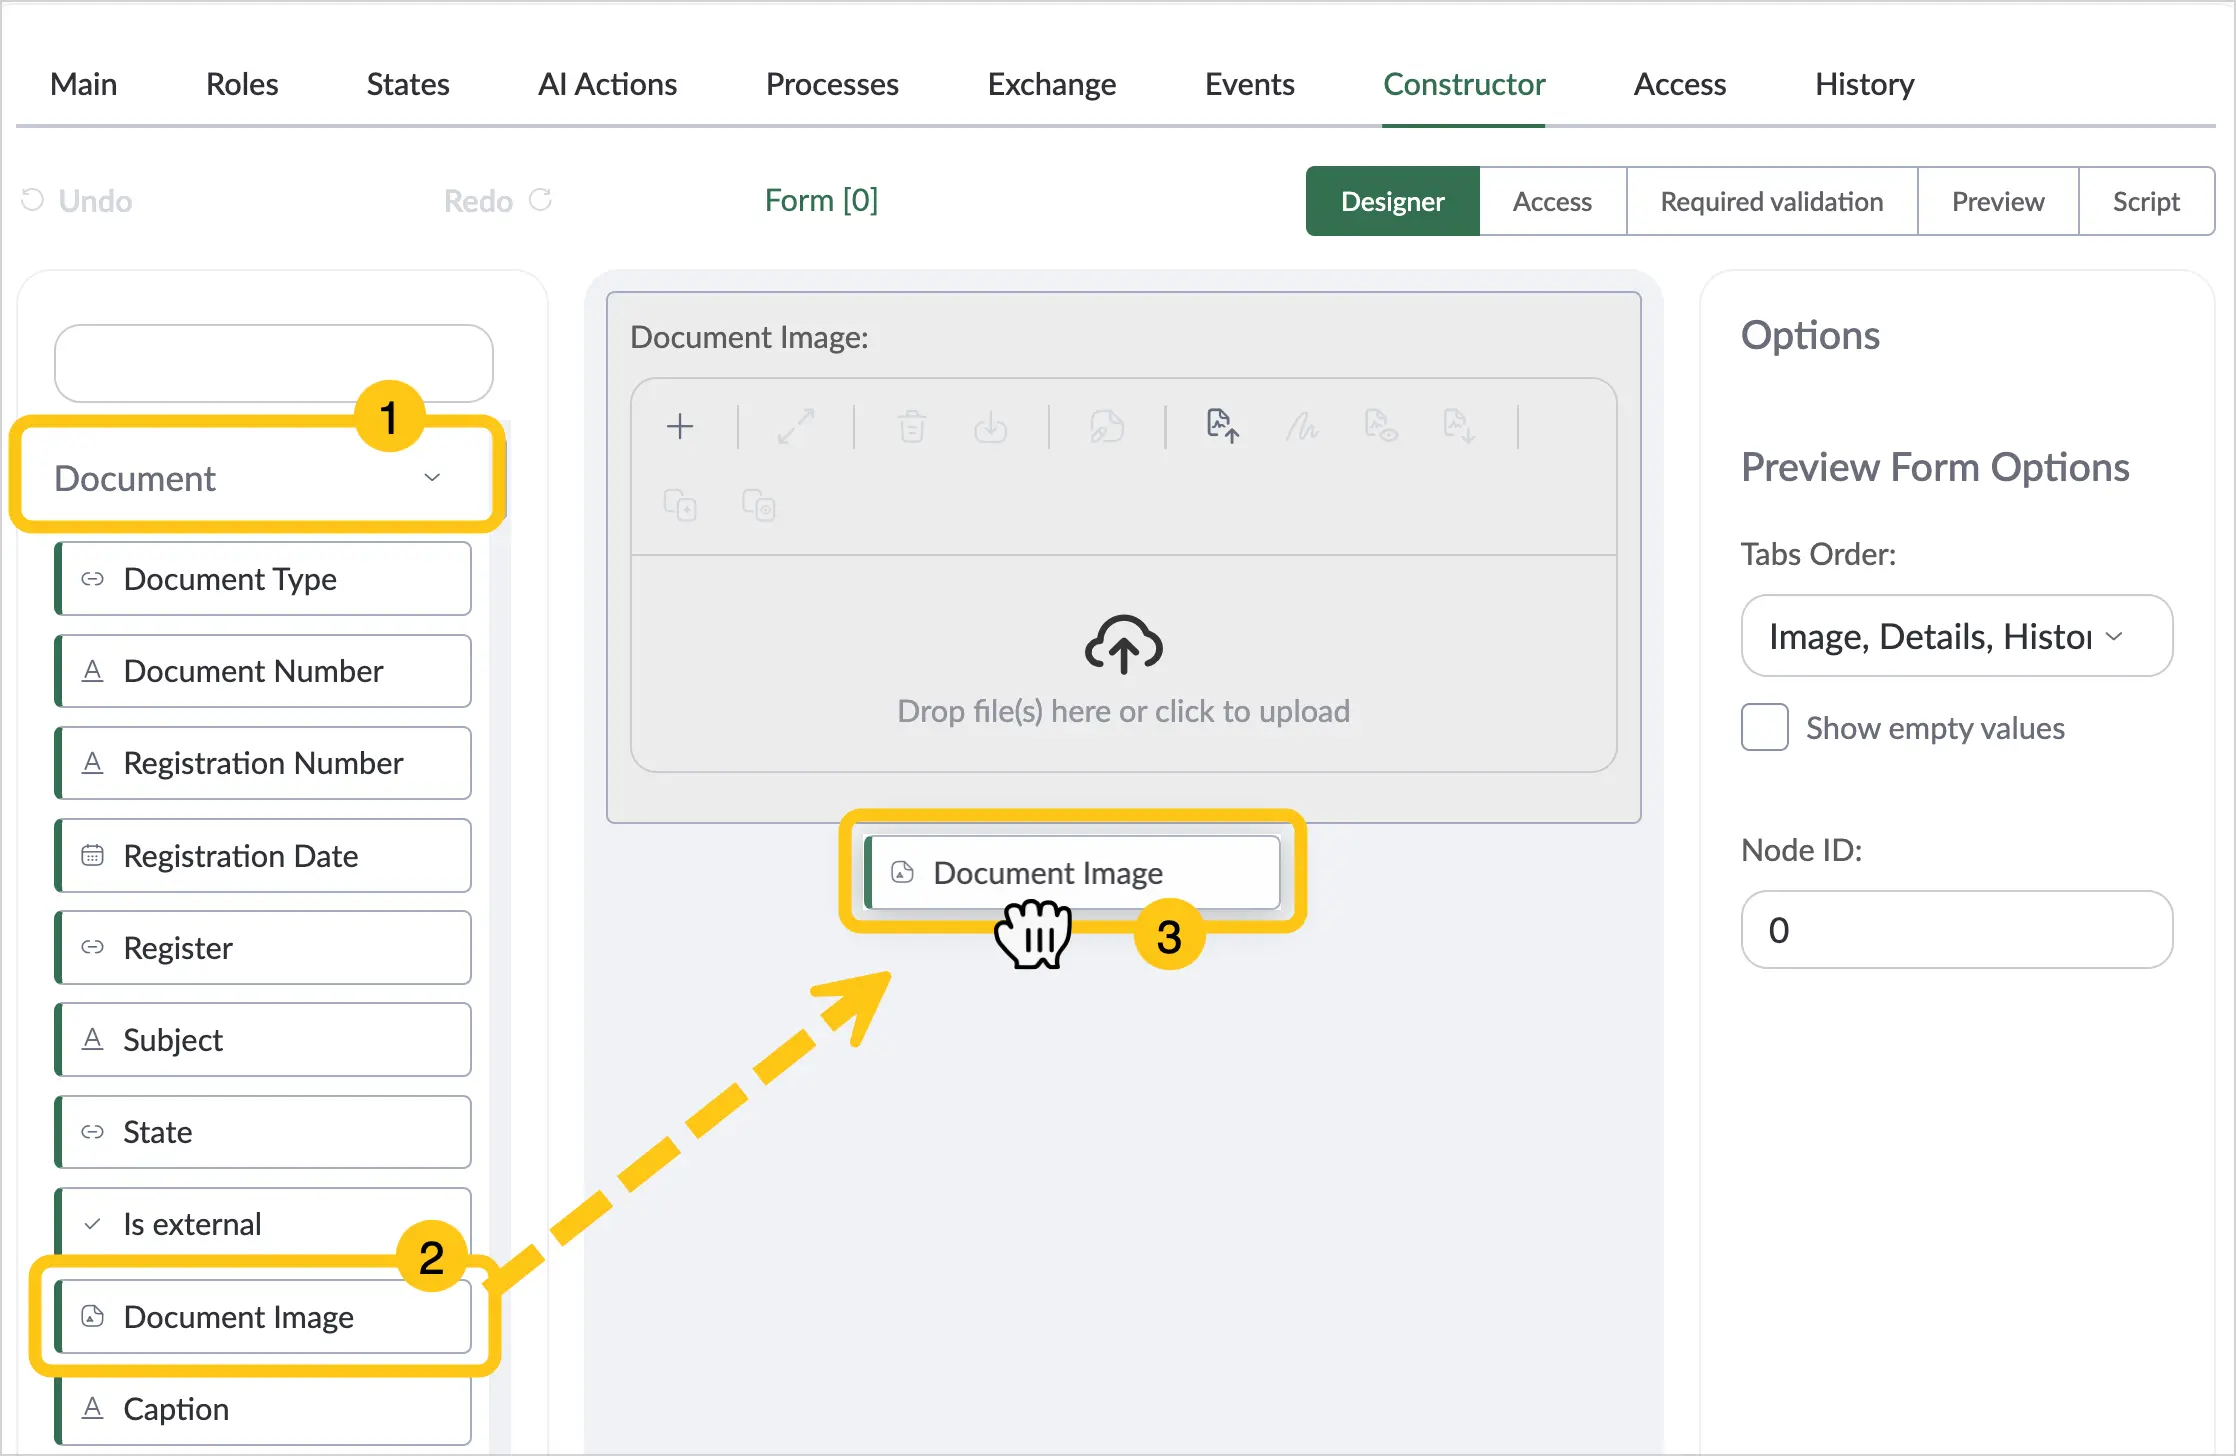The width and height of the screenshot is (2236, 1456).
Task: Click text icon of Subject field
Action: (x=93, y=1039)
